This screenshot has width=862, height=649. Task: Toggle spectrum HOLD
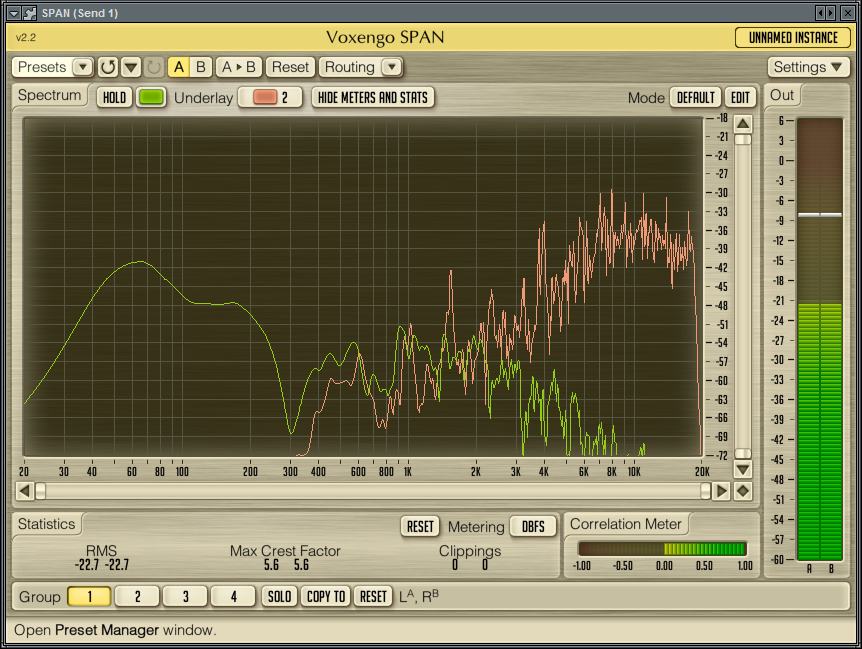[x=114, y=97]
